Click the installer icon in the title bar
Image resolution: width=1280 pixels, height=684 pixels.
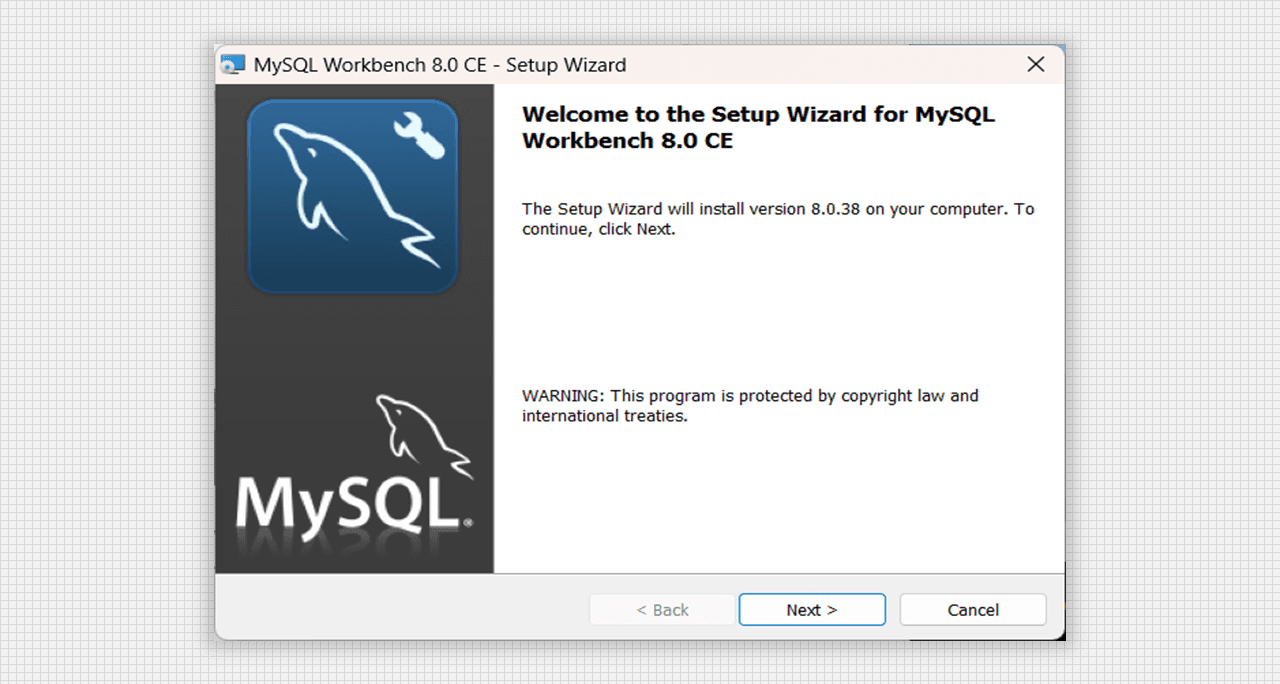pos(233,65)
